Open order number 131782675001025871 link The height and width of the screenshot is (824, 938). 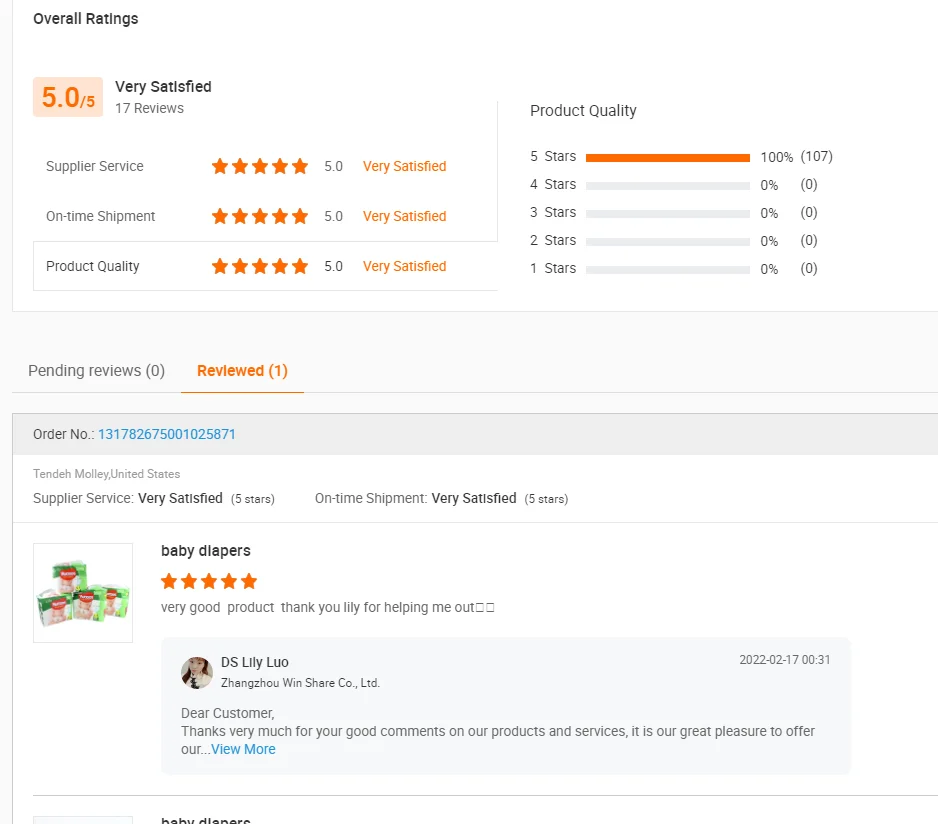(167, 434)
